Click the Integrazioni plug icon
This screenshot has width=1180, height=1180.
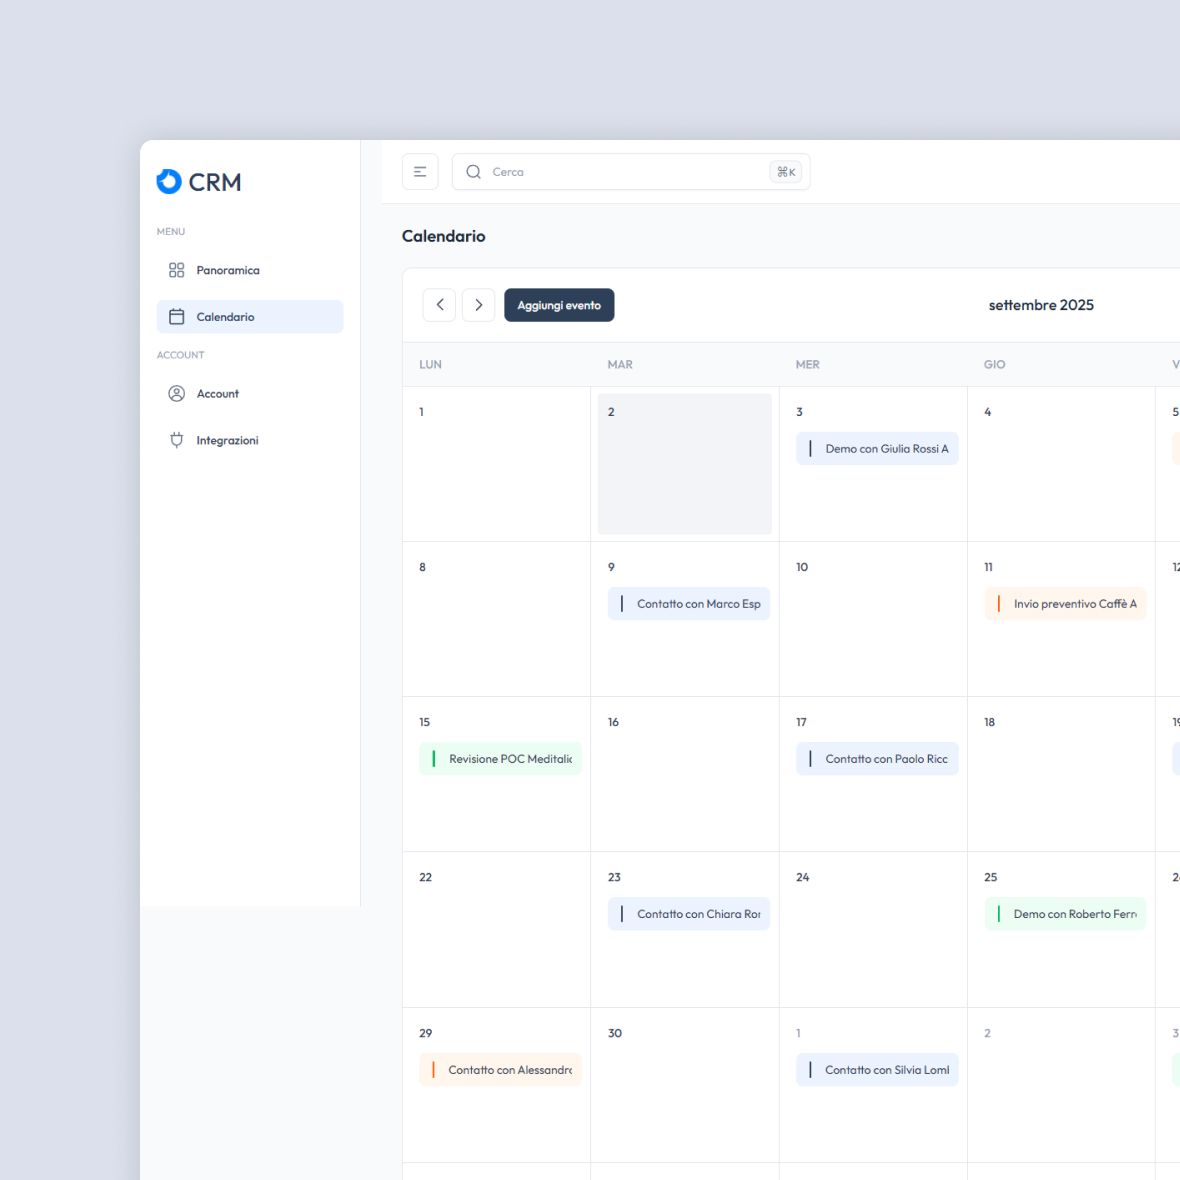click(176, 440)
